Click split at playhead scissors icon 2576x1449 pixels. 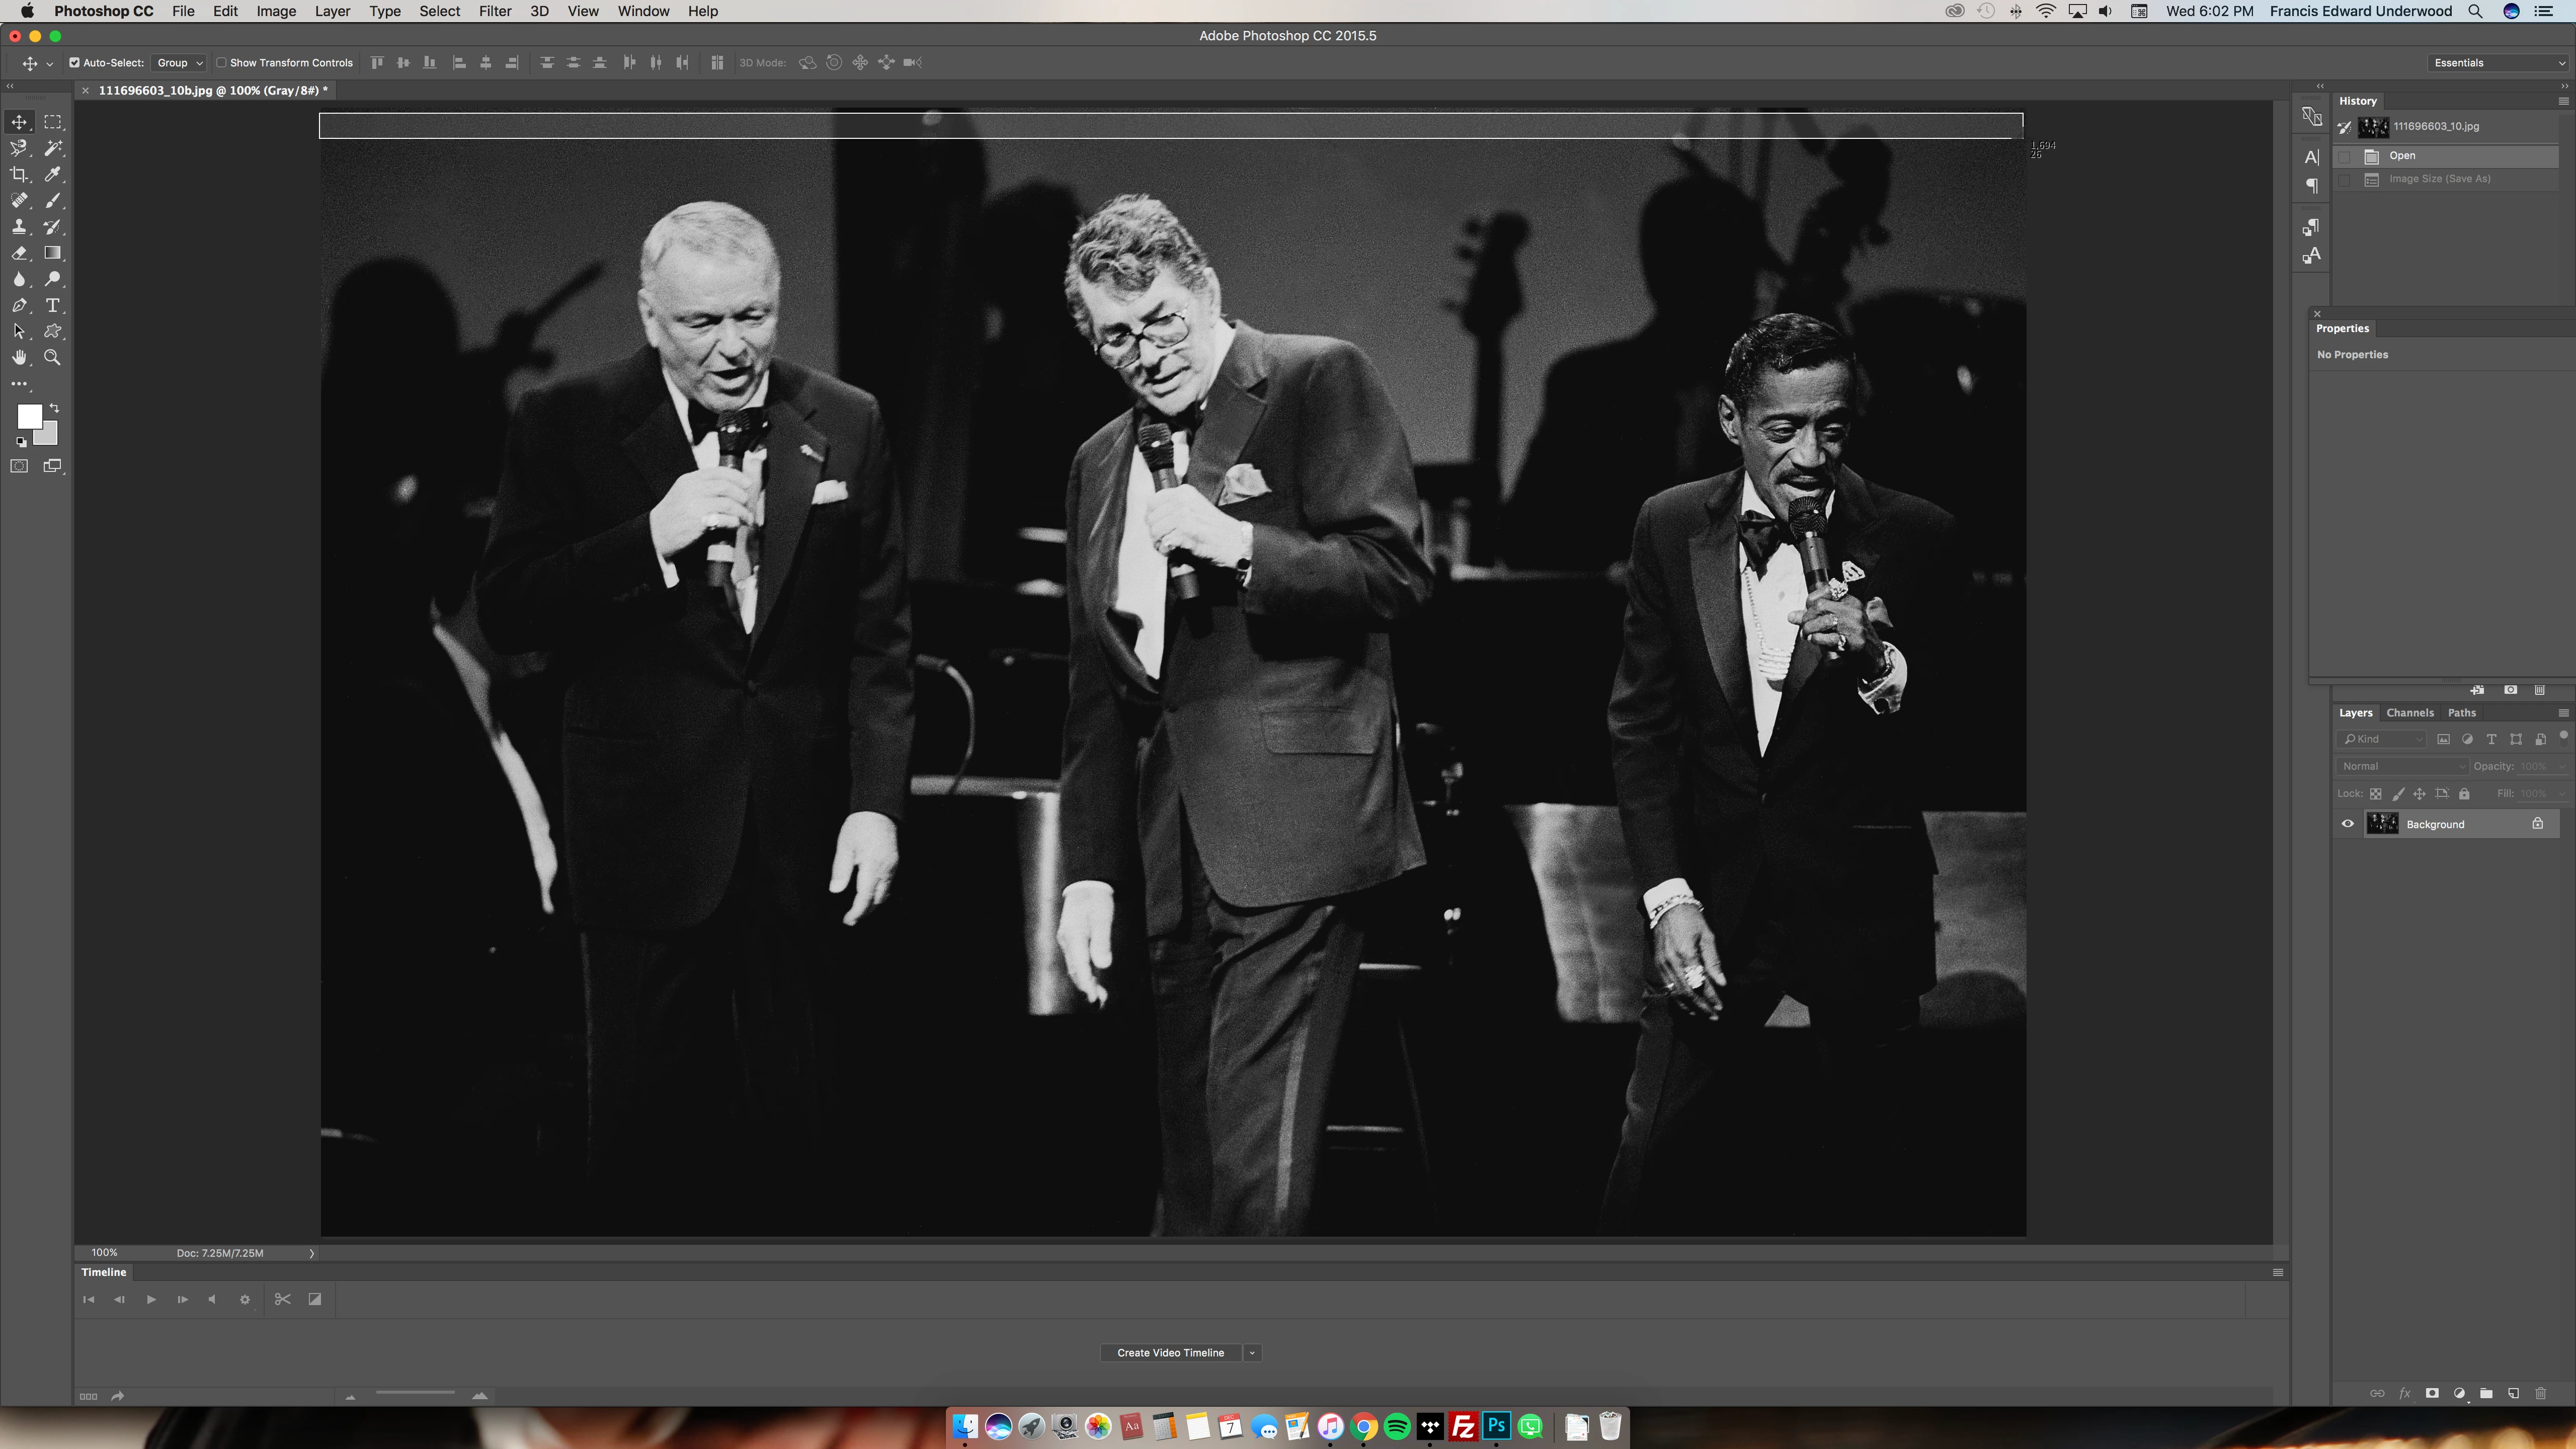[283, 1299]
